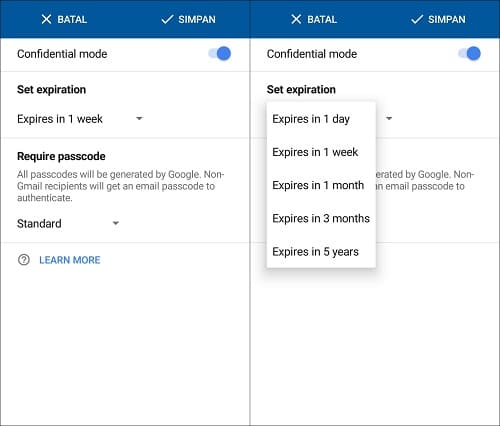Tap SIMPAN label in the left header
500x426 pixels.
197,20
